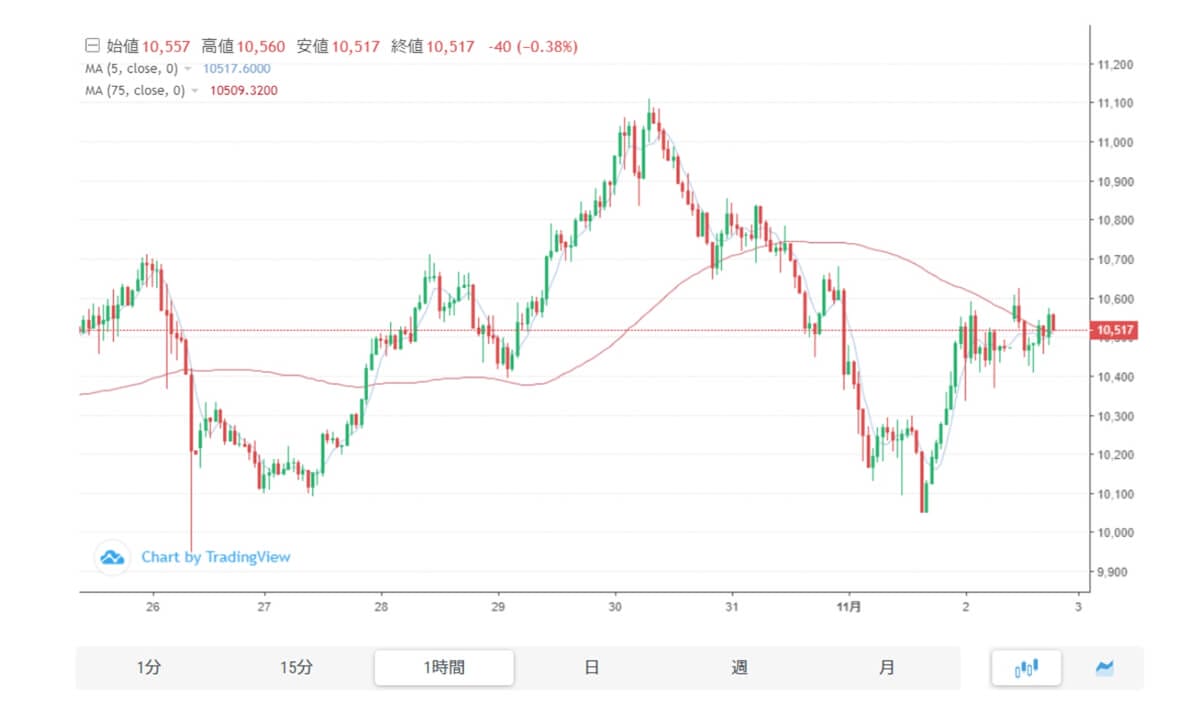Viewport: 1200px width, 713px height.
Task: Click the 11,000 label on price axis
Action: (x=1114, y=143)
